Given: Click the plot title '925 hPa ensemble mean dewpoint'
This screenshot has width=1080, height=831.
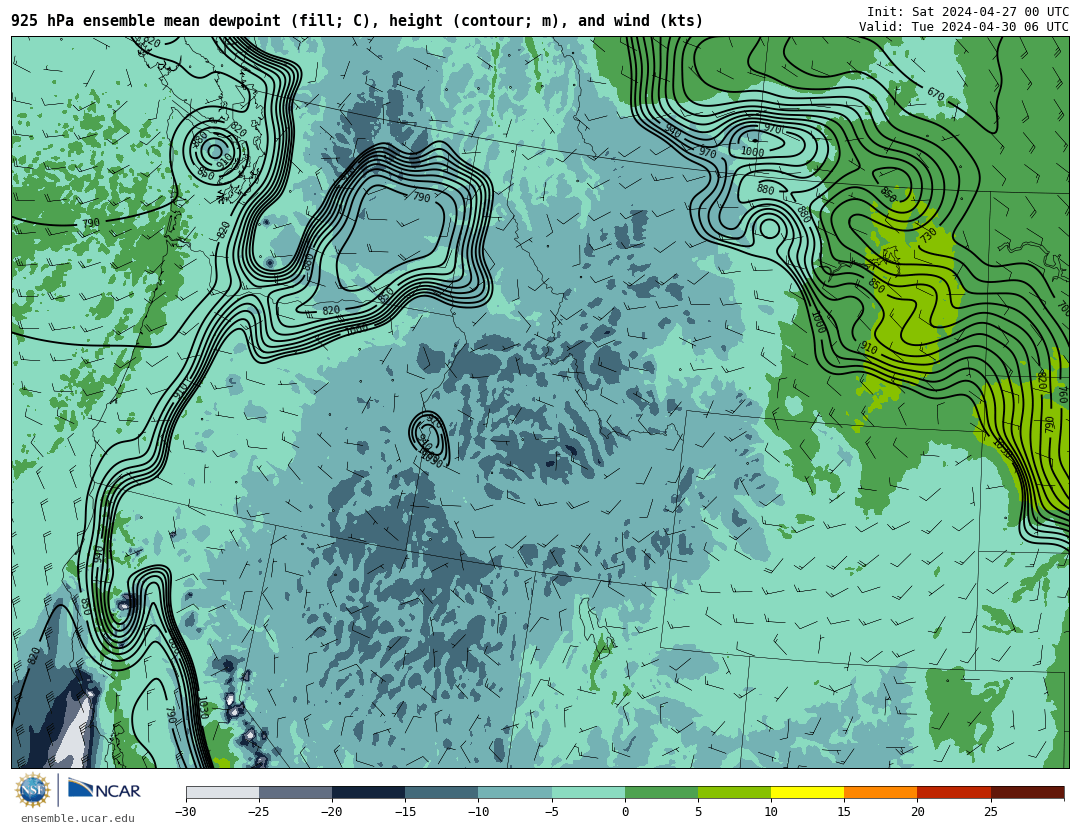Looking at the screenshot, I should [146, 21].
